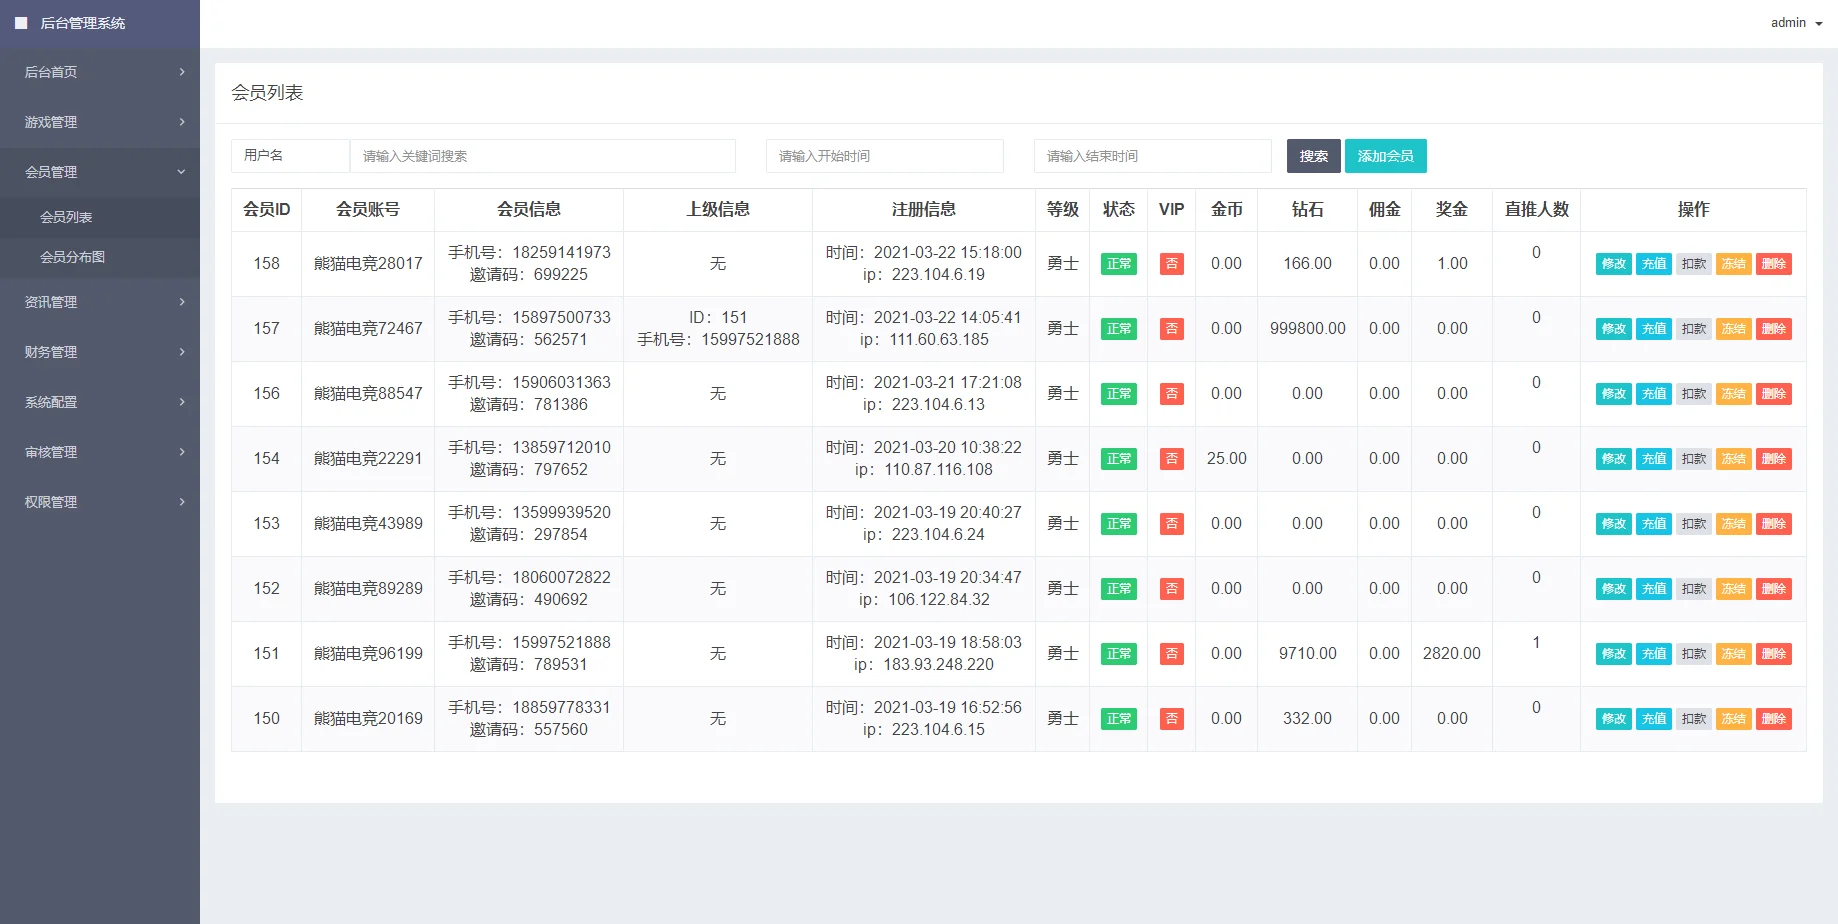Image resolution: width=1838 pixels, height=924 pixels.
Task: Toggle the 正常 status badge of member 157
Action: (1118, 328)
